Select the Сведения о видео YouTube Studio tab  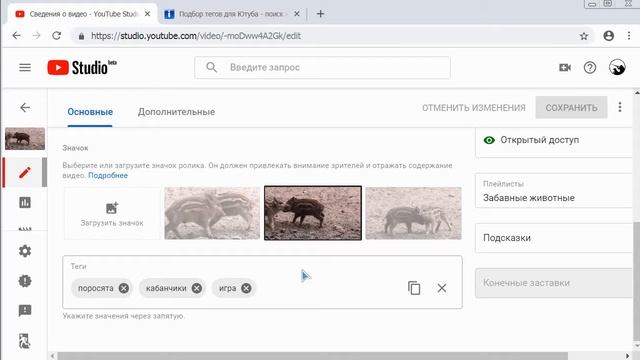82,14
